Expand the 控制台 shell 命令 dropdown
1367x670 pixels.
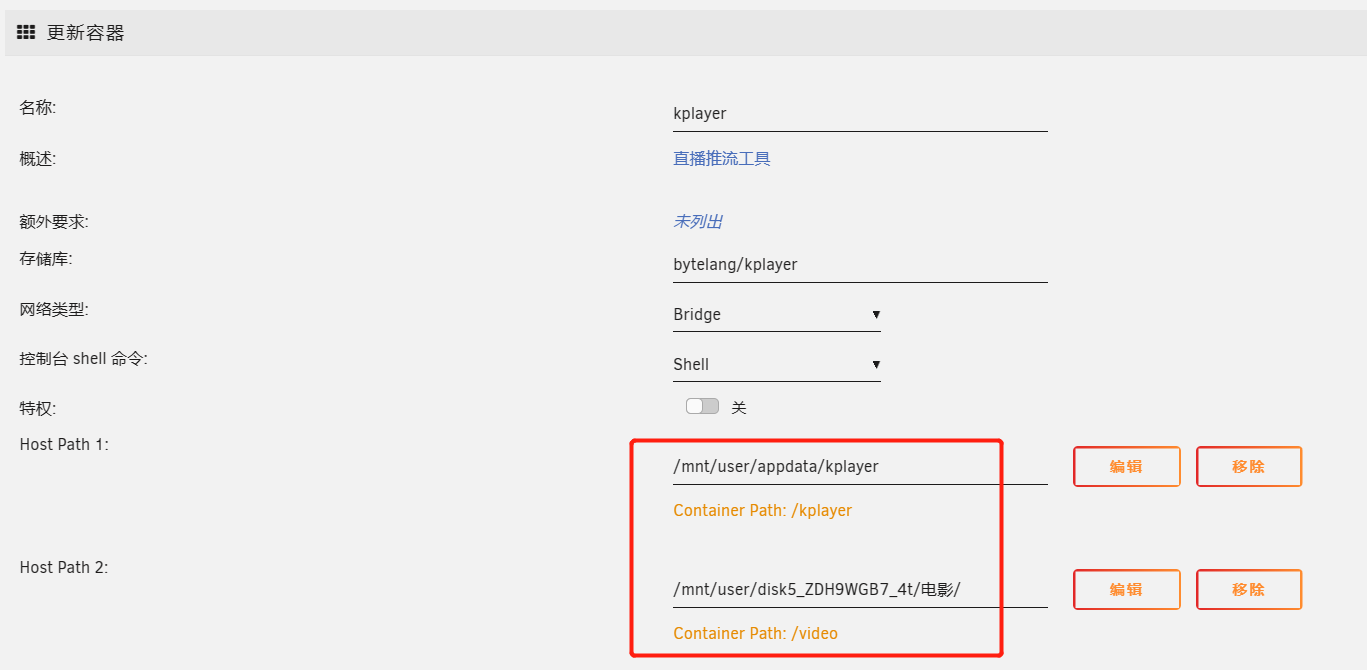pyautogui.click(x=775, y=365)
